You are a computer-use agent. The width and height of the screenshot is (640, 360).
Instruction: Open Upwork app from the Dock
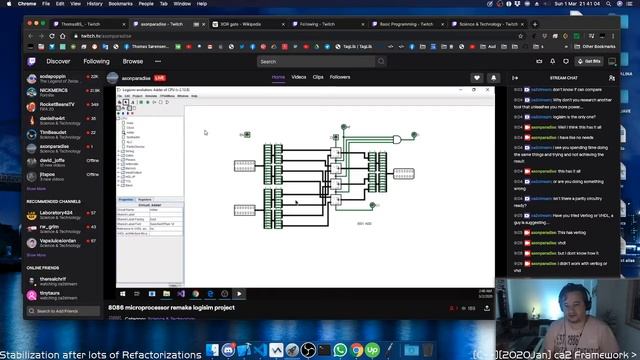372,350
